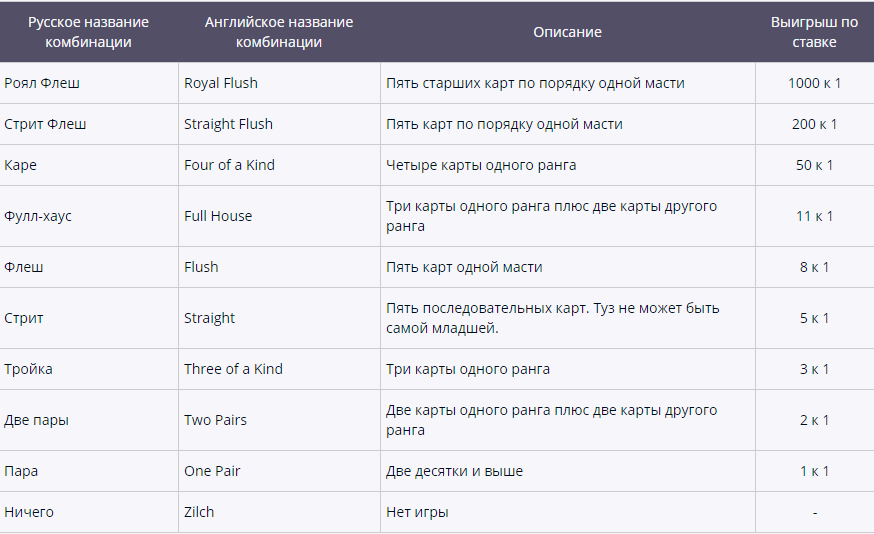Click the 'Каре' row name
This screenshot has width=874, height=534.
click(21, 165)
